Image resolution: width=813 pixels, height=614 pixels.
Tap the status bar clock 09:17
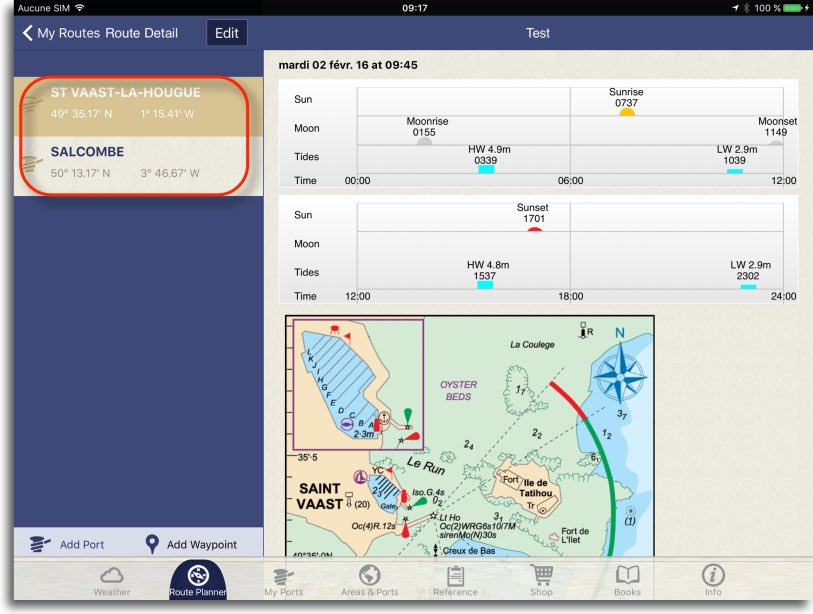pos(415,8)
